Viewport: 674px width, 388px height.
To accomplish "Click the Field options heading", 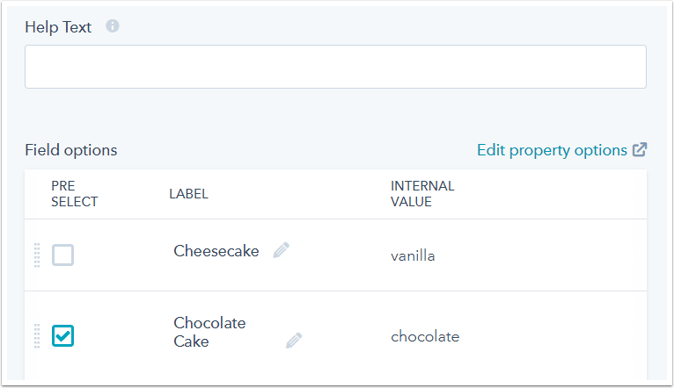I will point(71,150).
